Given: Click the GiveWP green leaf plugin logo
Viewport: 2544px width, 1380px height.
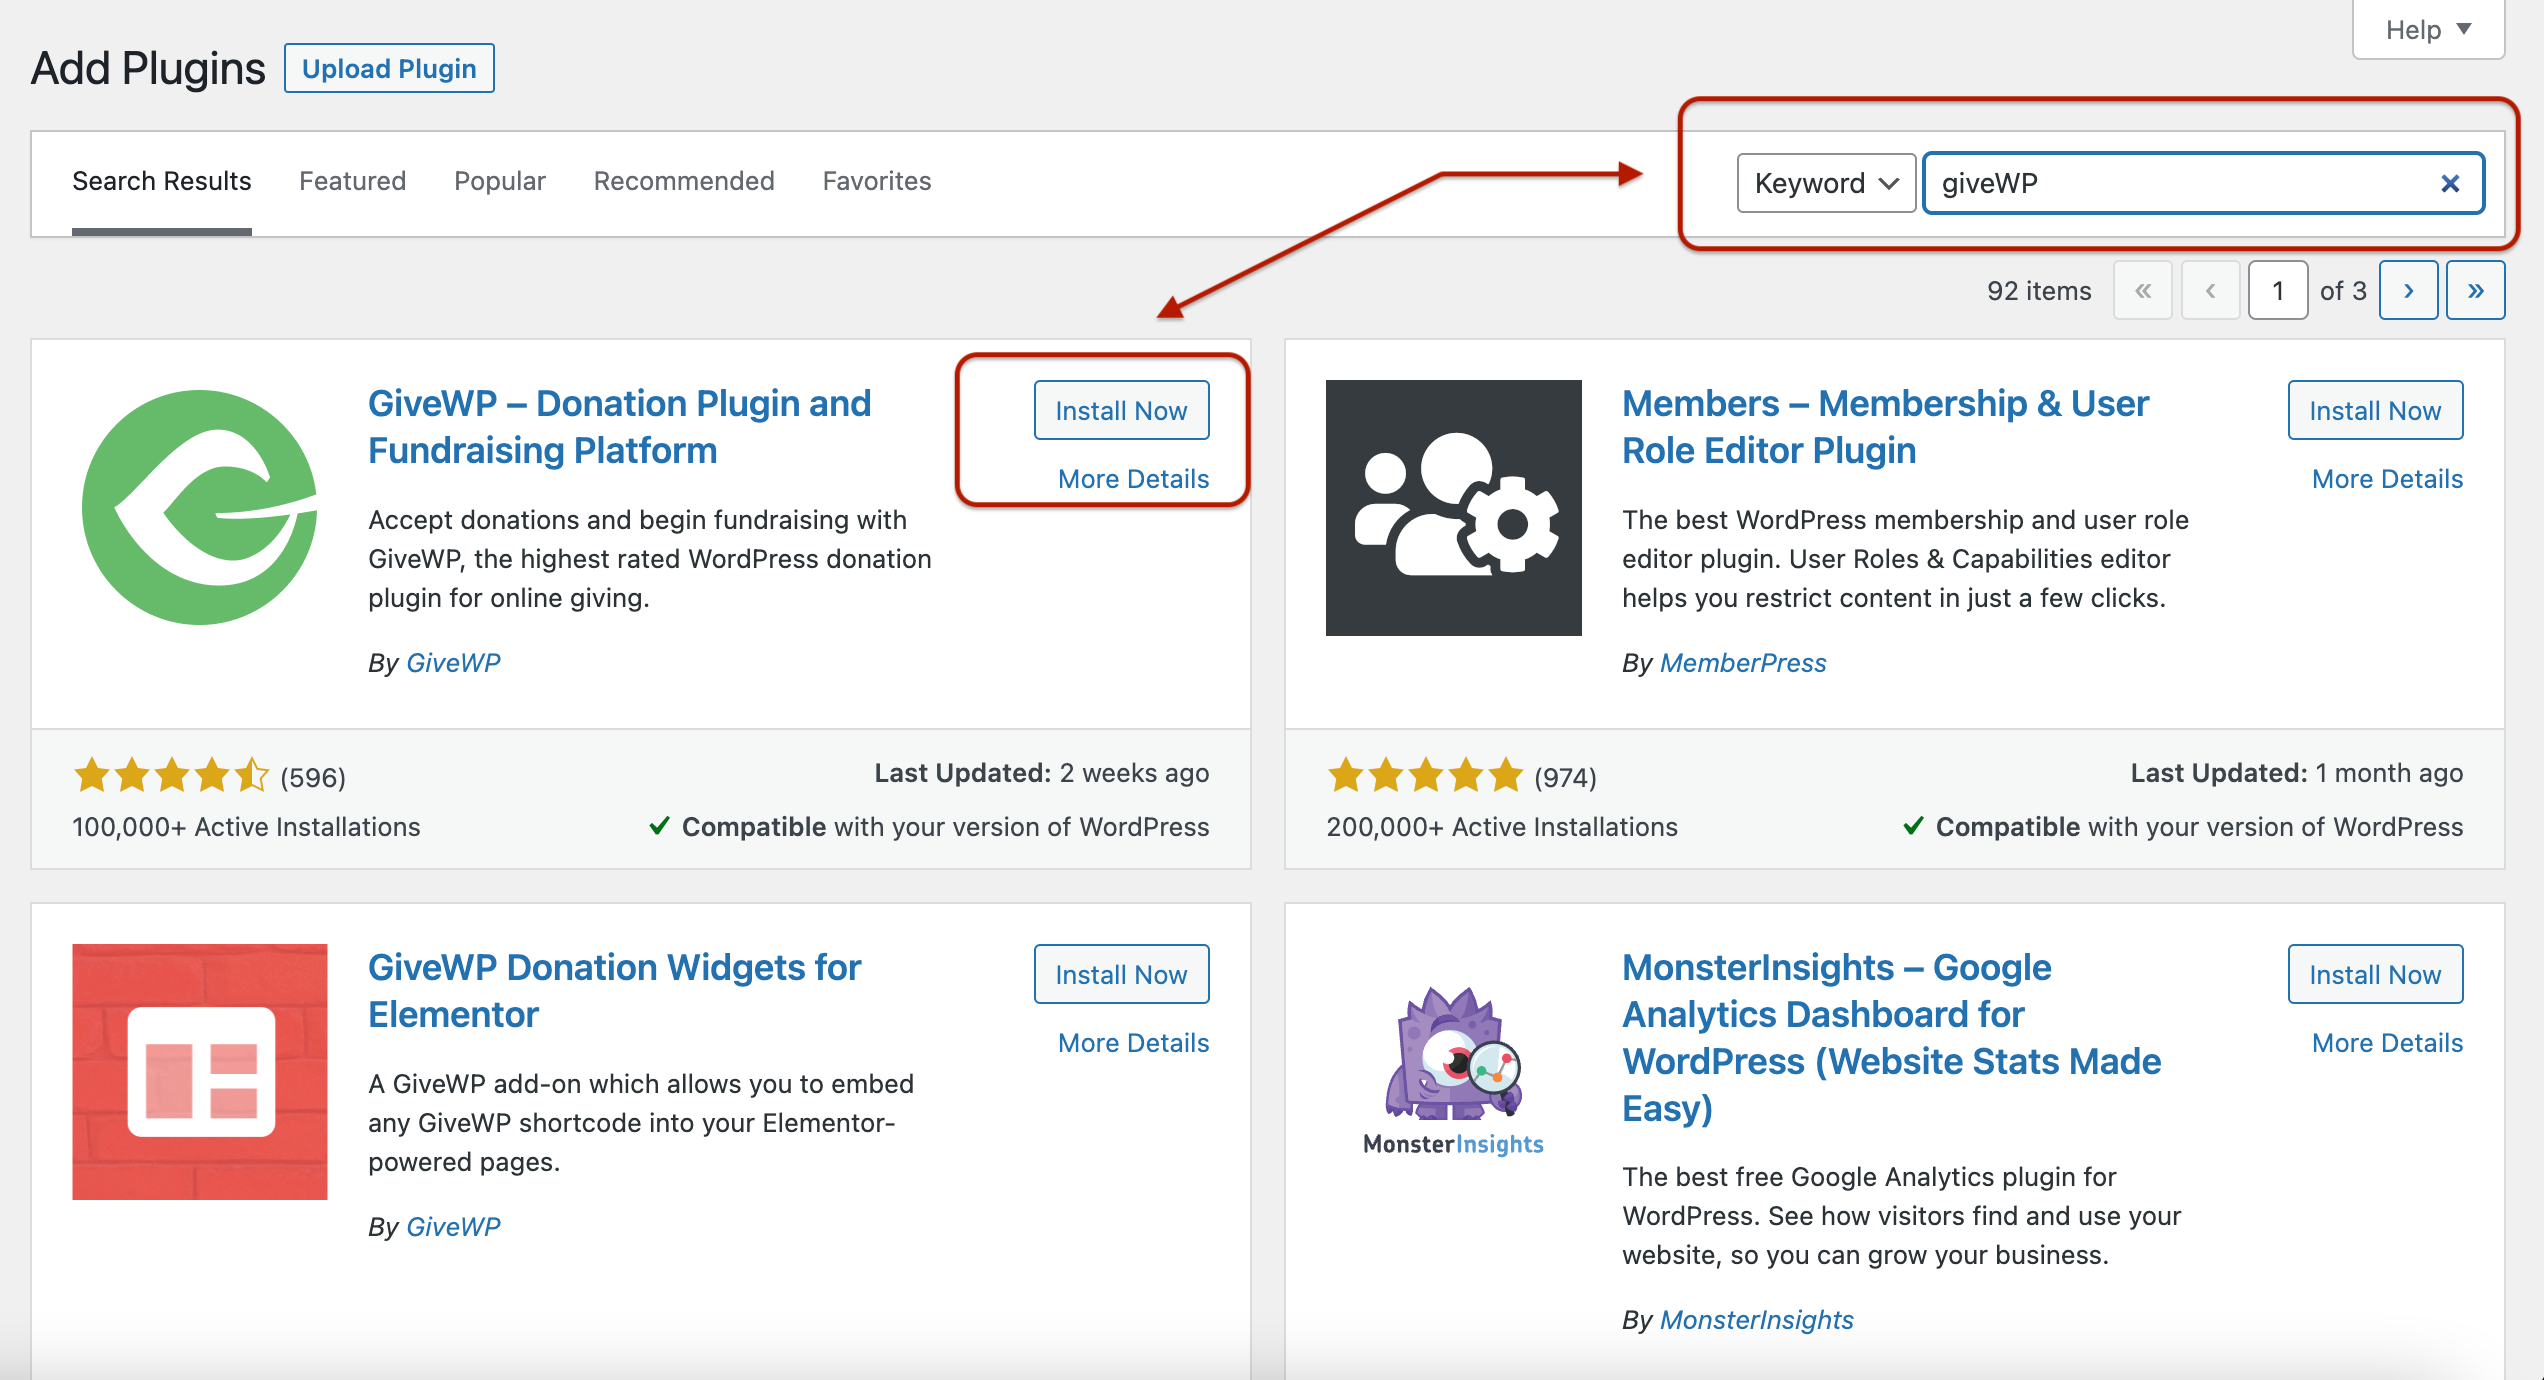Looking at the screenshot, I should click(200, 507).
